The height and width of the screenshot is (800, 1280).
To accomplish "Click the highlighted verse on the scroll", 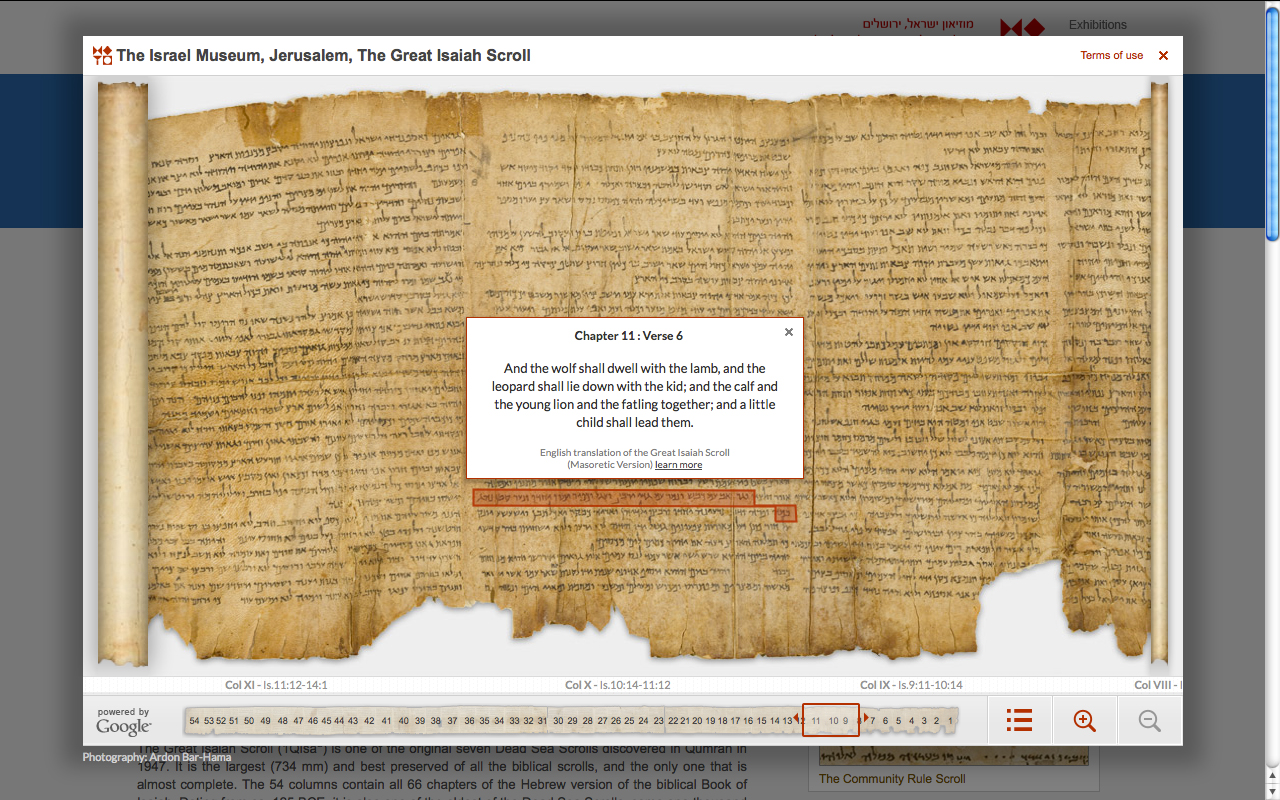I will click(613, 497).
